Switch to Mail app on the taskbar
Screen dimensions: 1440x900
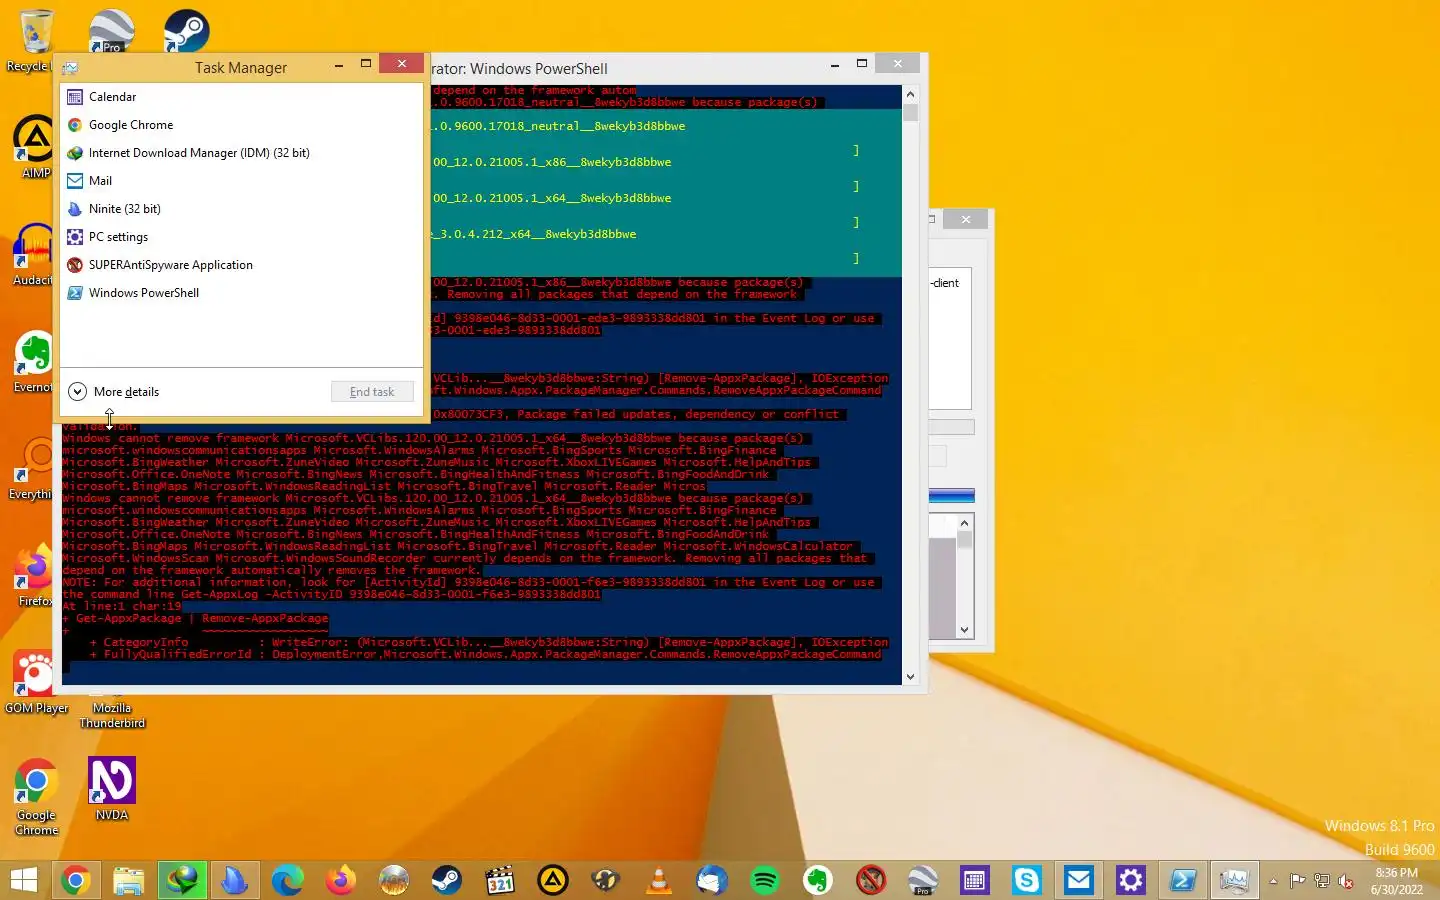[1079, 880]
